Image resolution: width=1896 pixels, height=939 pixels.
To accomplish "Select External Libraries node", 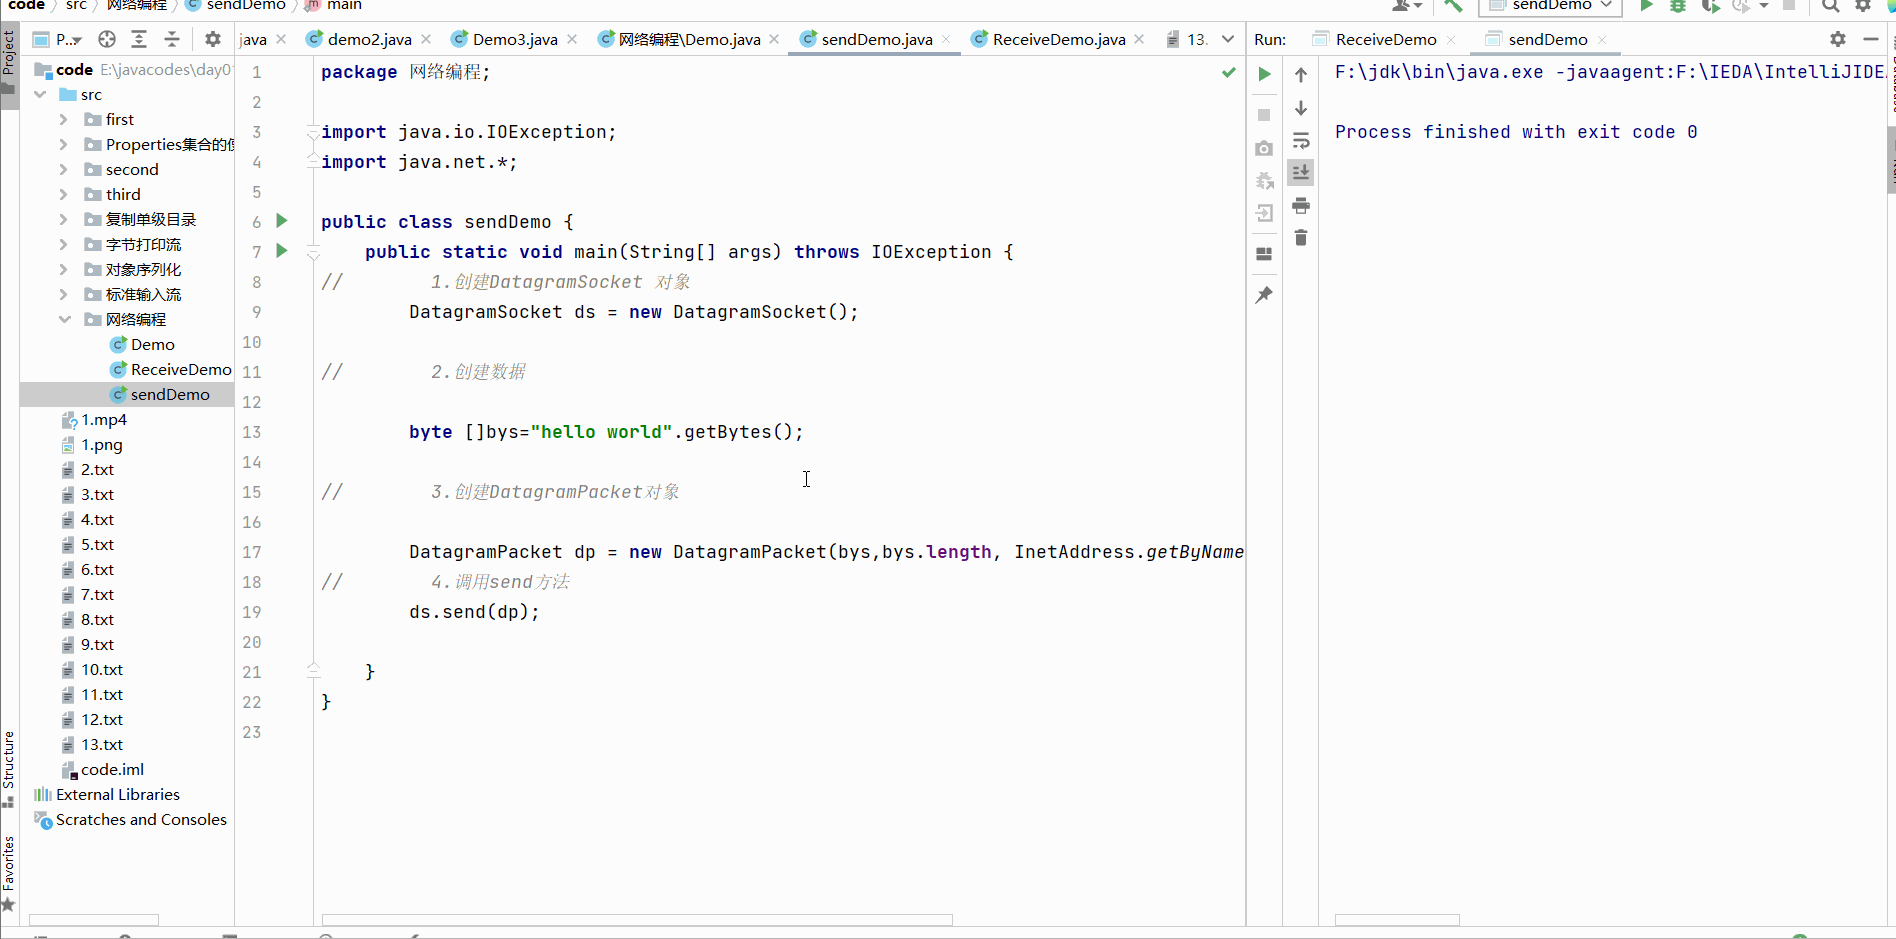I will coord(107,794).
